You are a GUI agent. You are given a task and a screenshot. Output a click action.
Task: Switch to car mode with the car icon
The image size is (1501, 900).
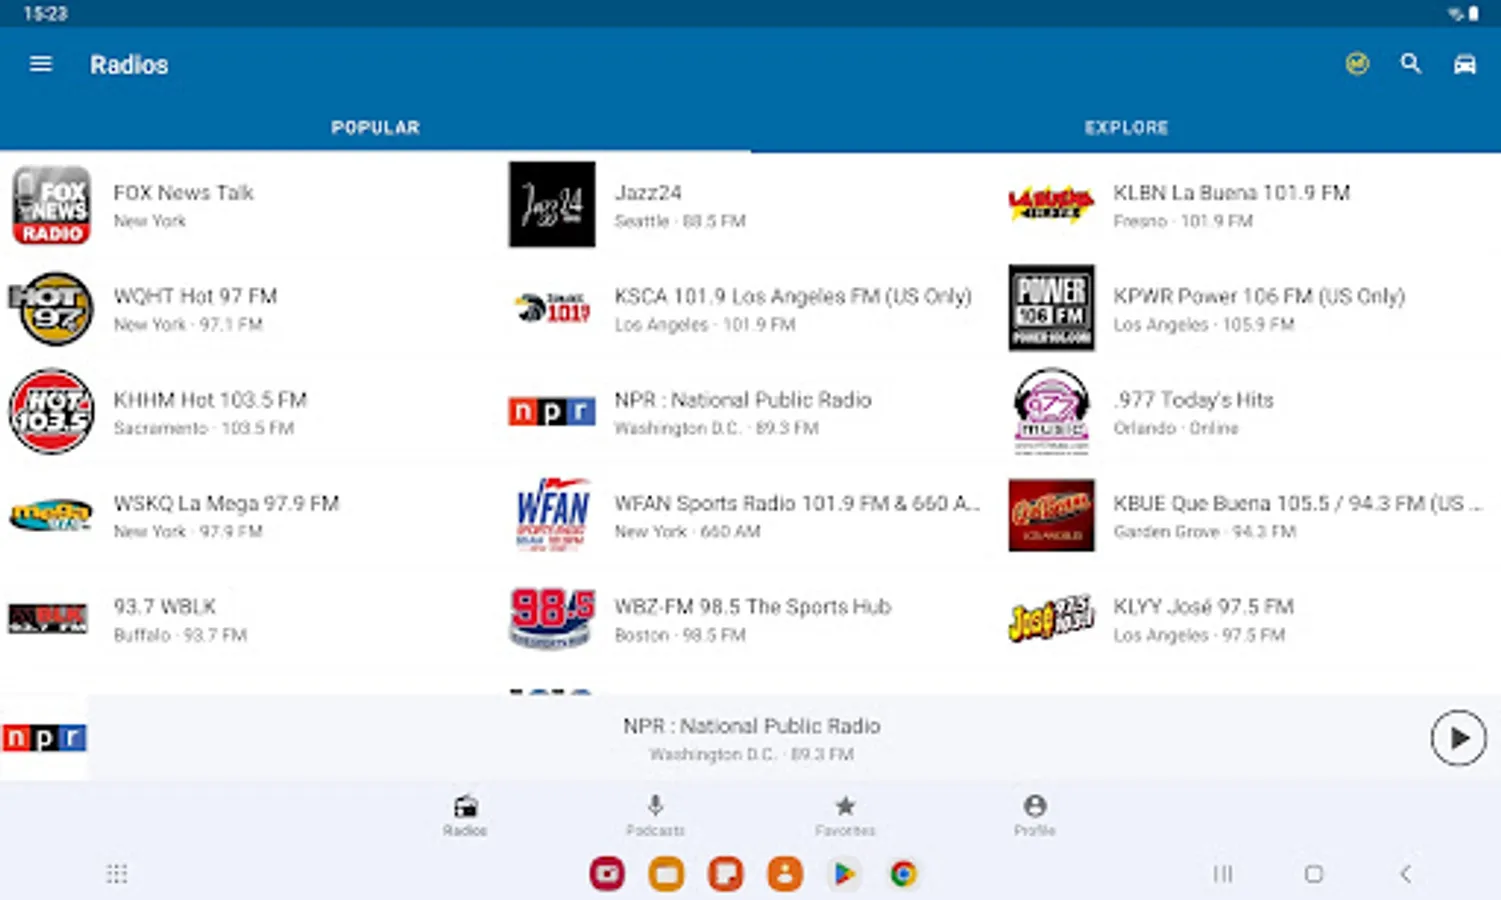(1465, 64)
